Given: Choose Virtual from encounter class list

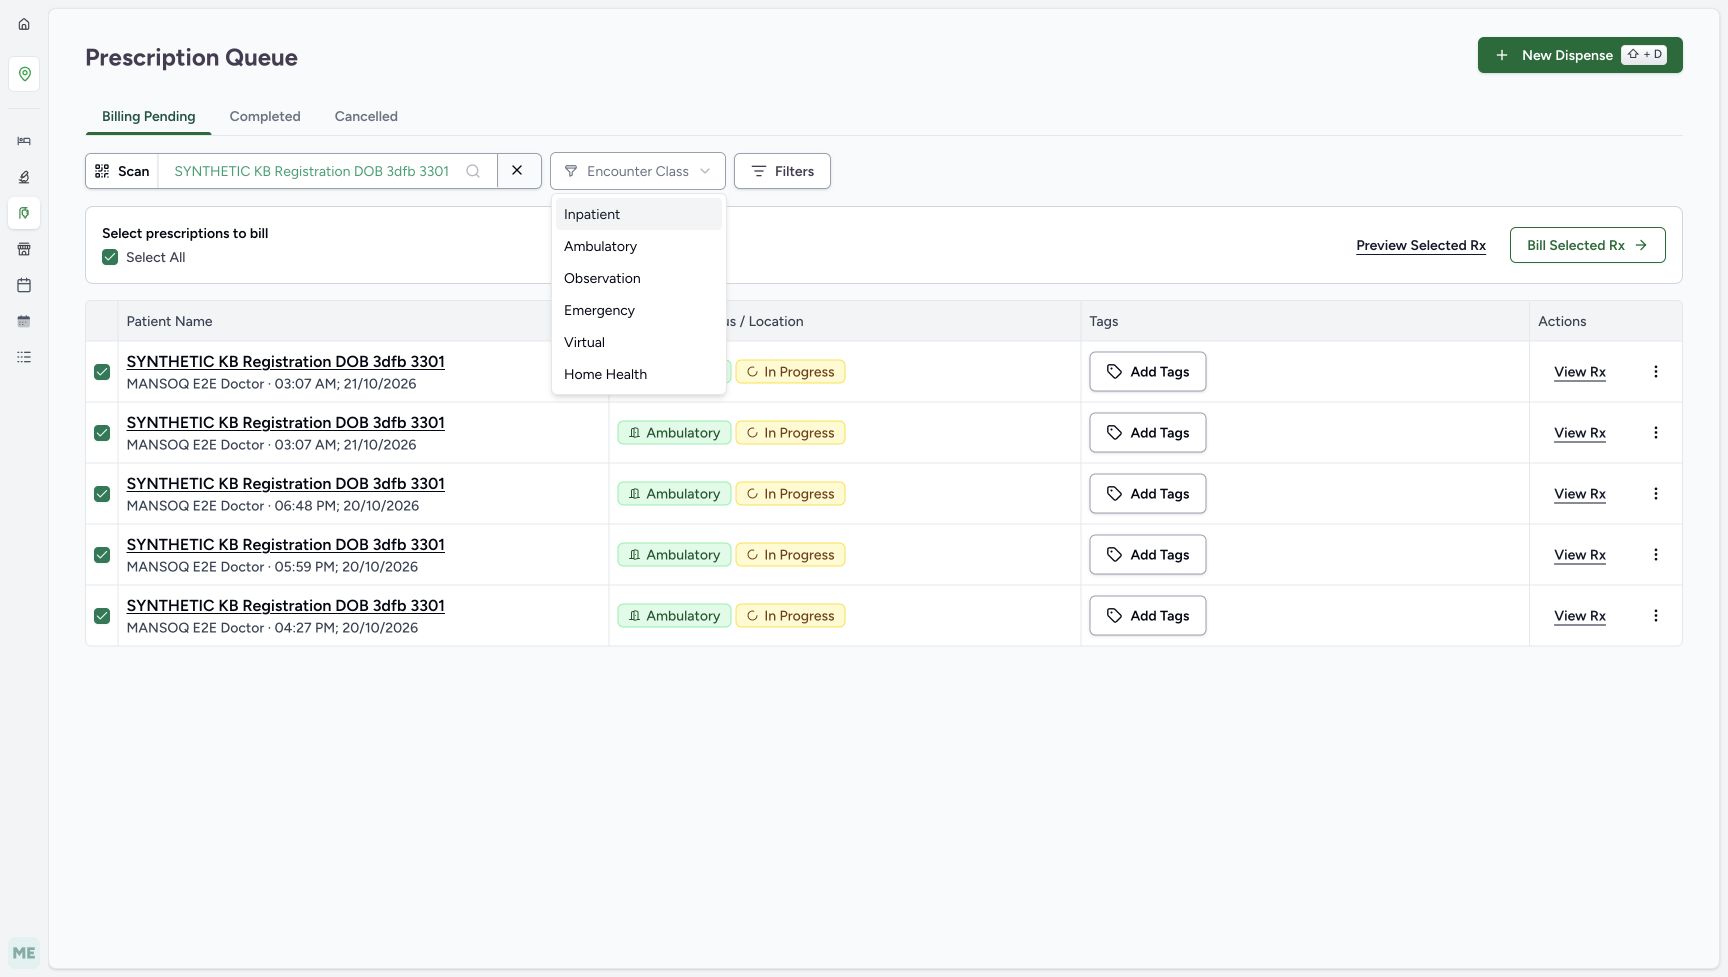Looking at the screenshot, I should point(638,342).
